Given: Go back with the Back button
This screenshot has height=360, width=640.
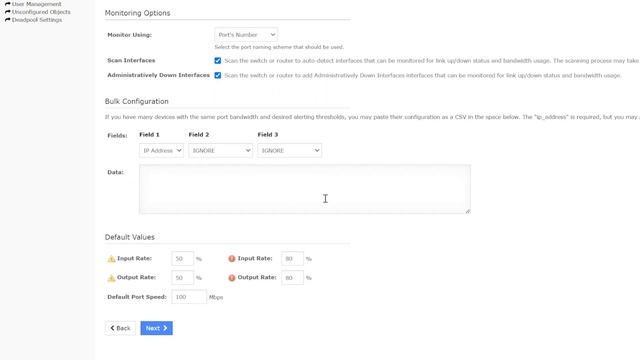Looking at the screenshot, I should coord(120,328).
